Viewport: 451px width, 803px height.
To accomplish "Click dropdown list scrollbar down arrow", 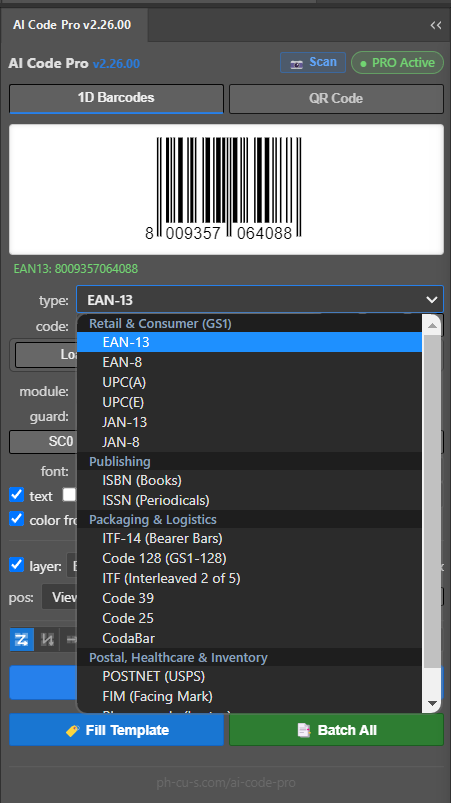I will click(x=432, y=703).
